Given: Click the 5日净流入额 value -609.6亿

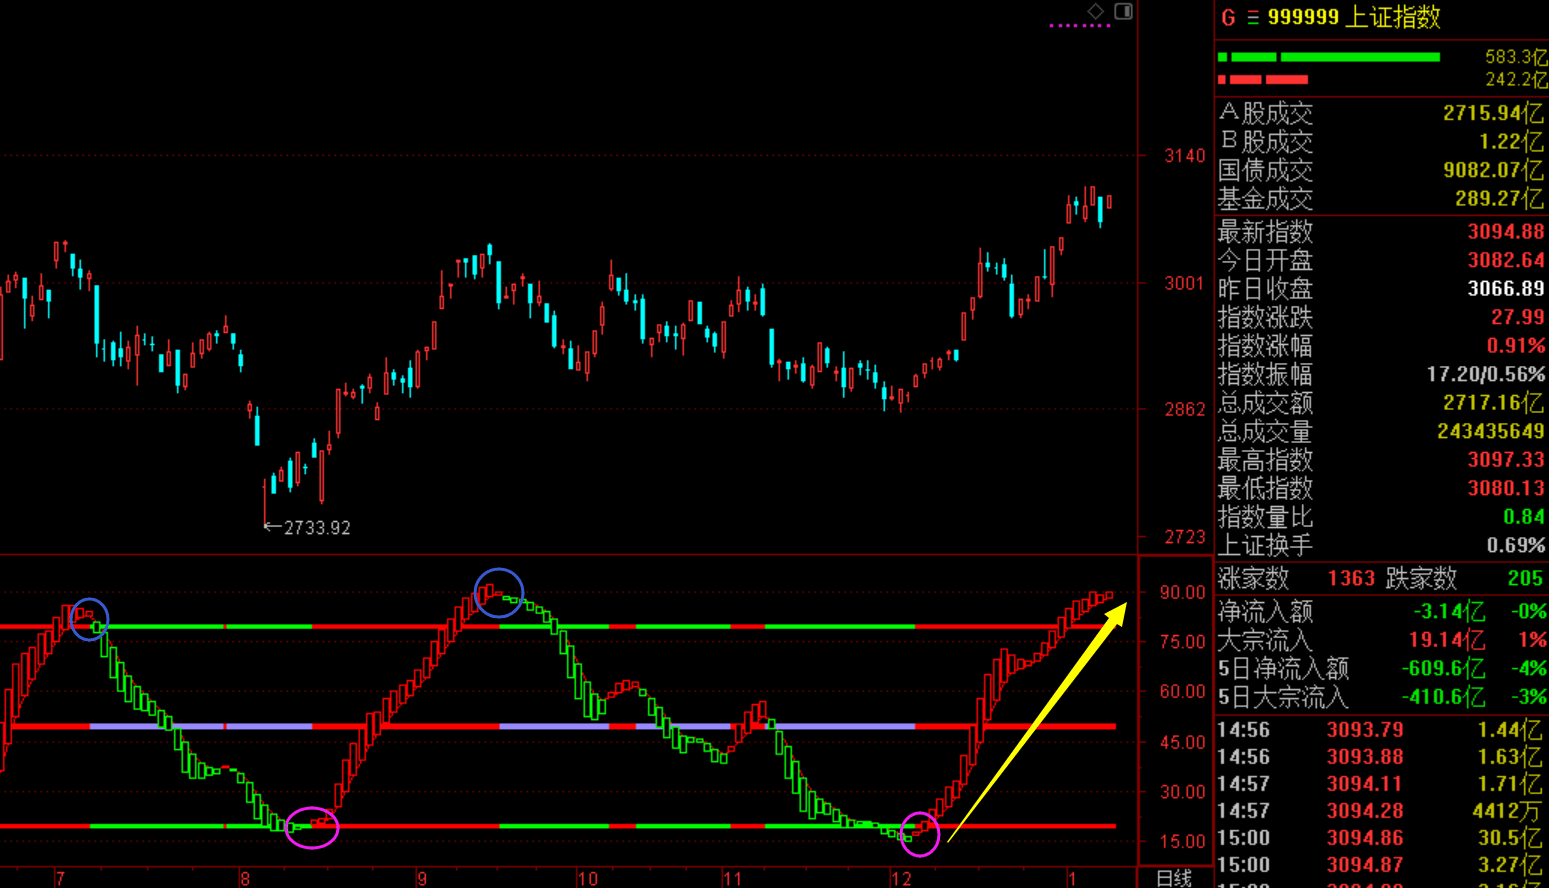Looking at the screenshot, I should [1444, 668].
